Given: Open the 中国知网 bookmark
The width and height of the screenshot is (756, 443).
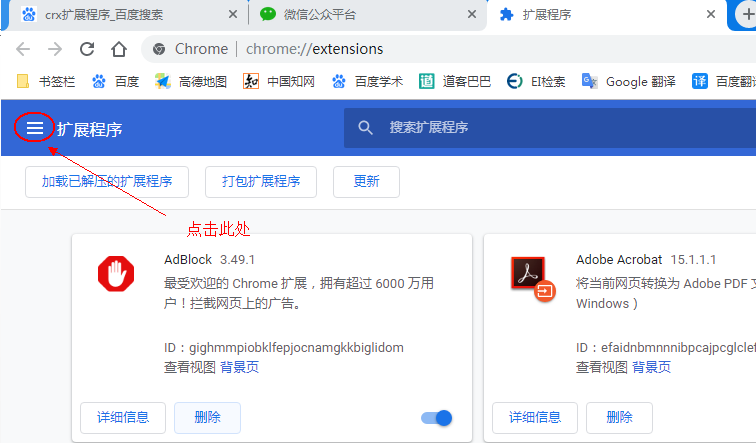Looking at the screenshot, I should point(279,81).
